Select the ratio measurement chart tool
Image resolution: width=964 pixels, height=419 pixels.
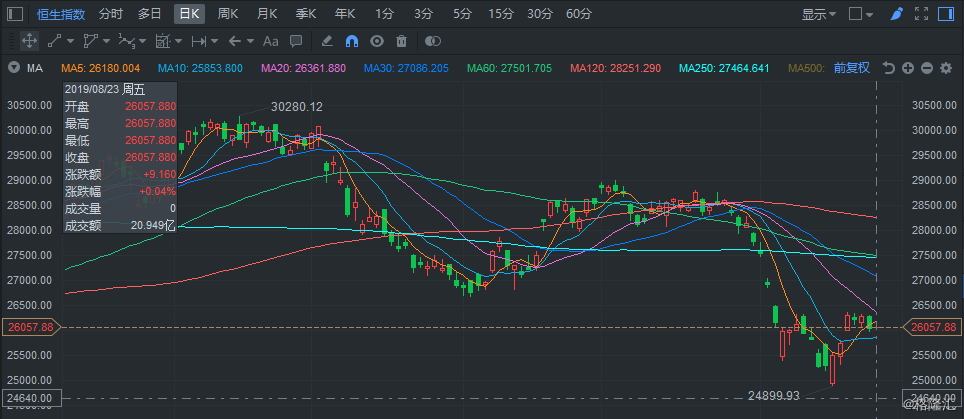[163, 41]
